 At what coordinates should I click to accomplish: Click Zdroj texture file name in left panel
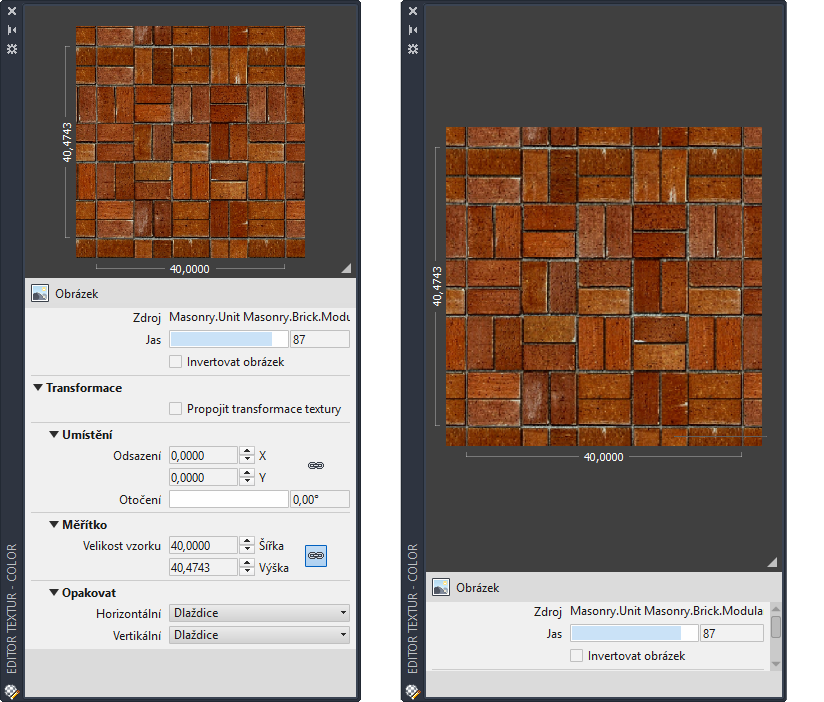258,317
